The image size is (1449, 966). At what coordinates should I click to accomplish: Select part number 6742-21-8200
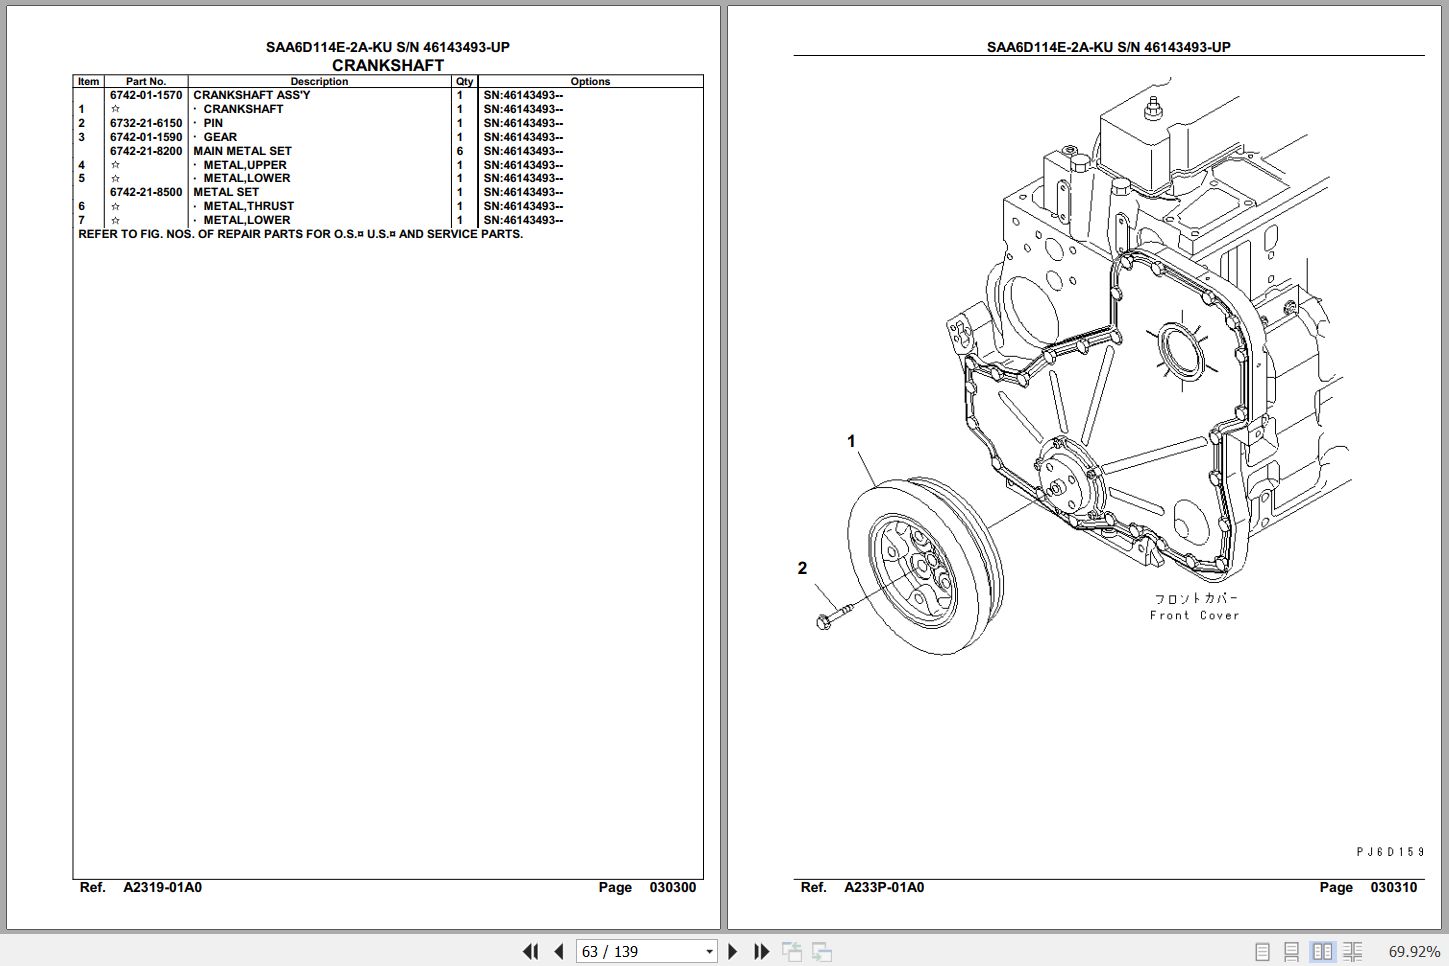coord(146,151)
